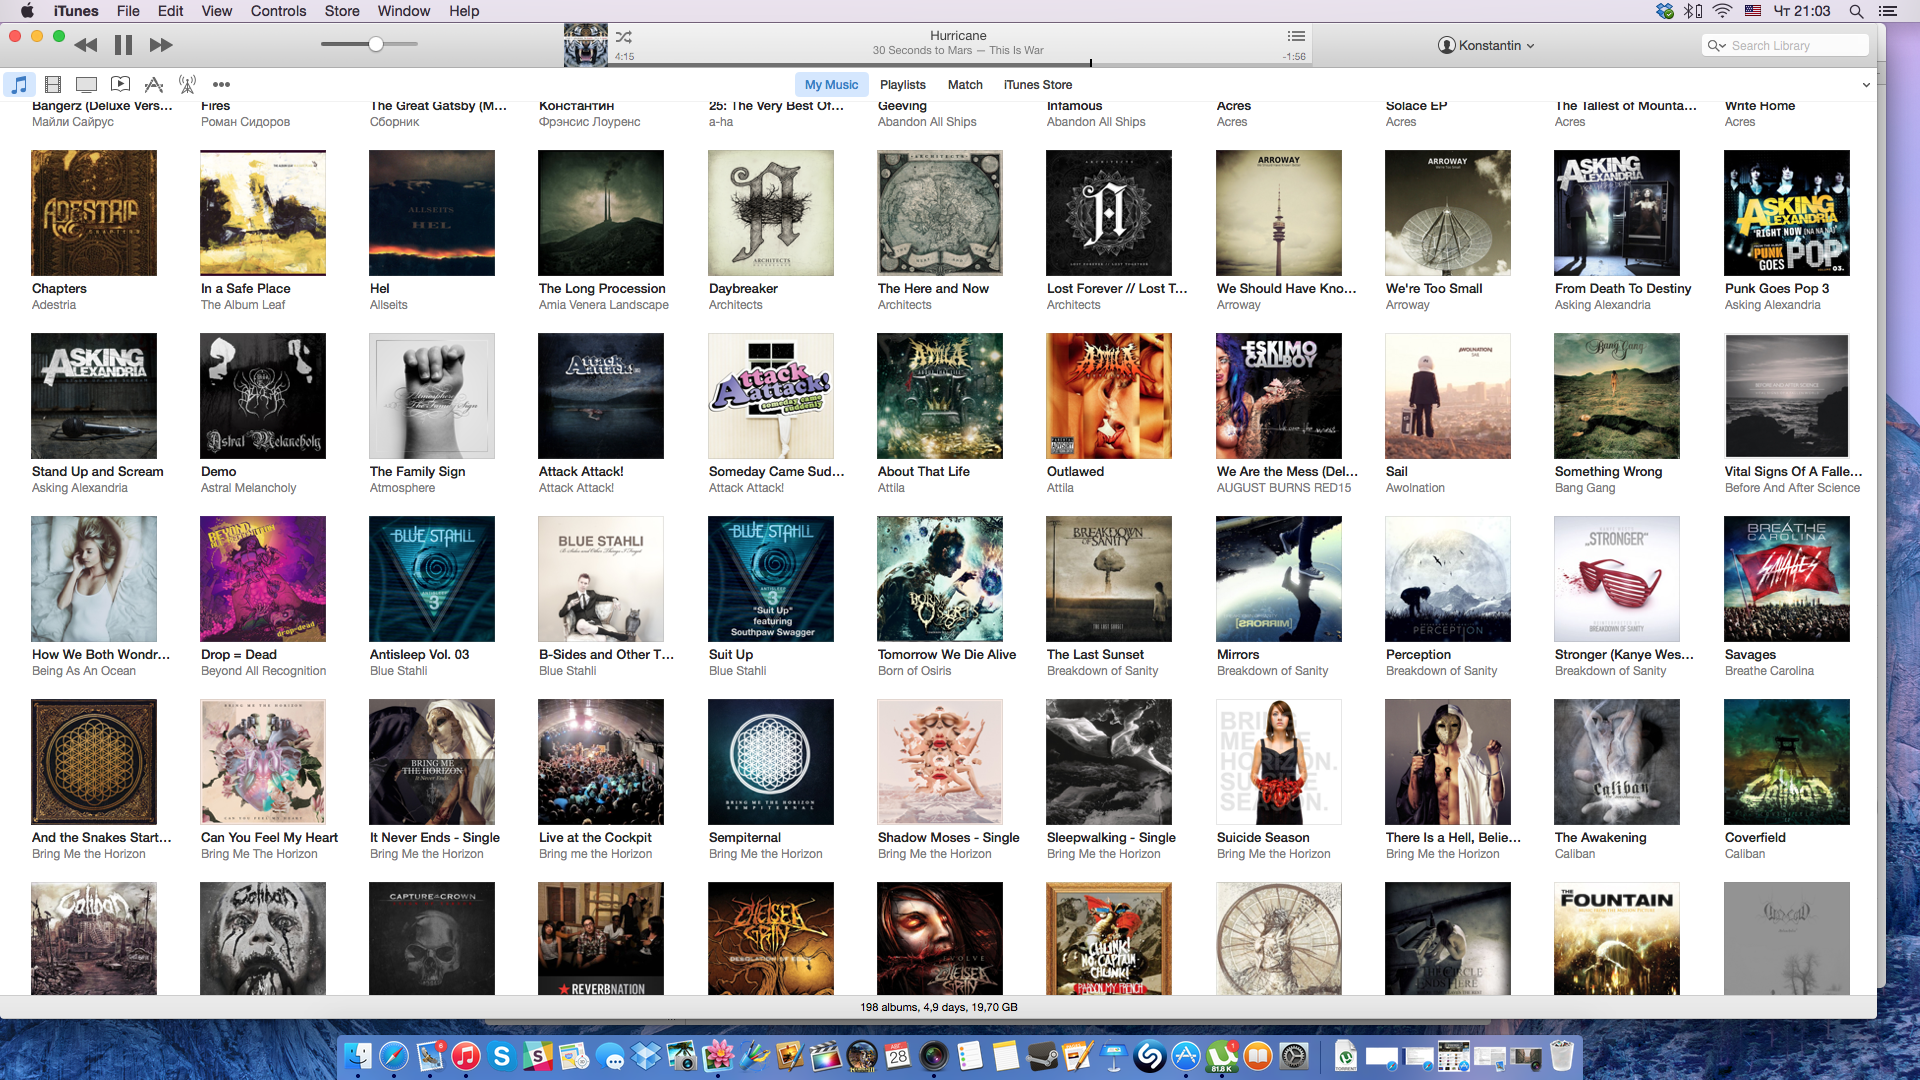This screenshot has height=1080, width=1920.
Task: Go to the iTunes Store
Action: tap(1037, 85)
